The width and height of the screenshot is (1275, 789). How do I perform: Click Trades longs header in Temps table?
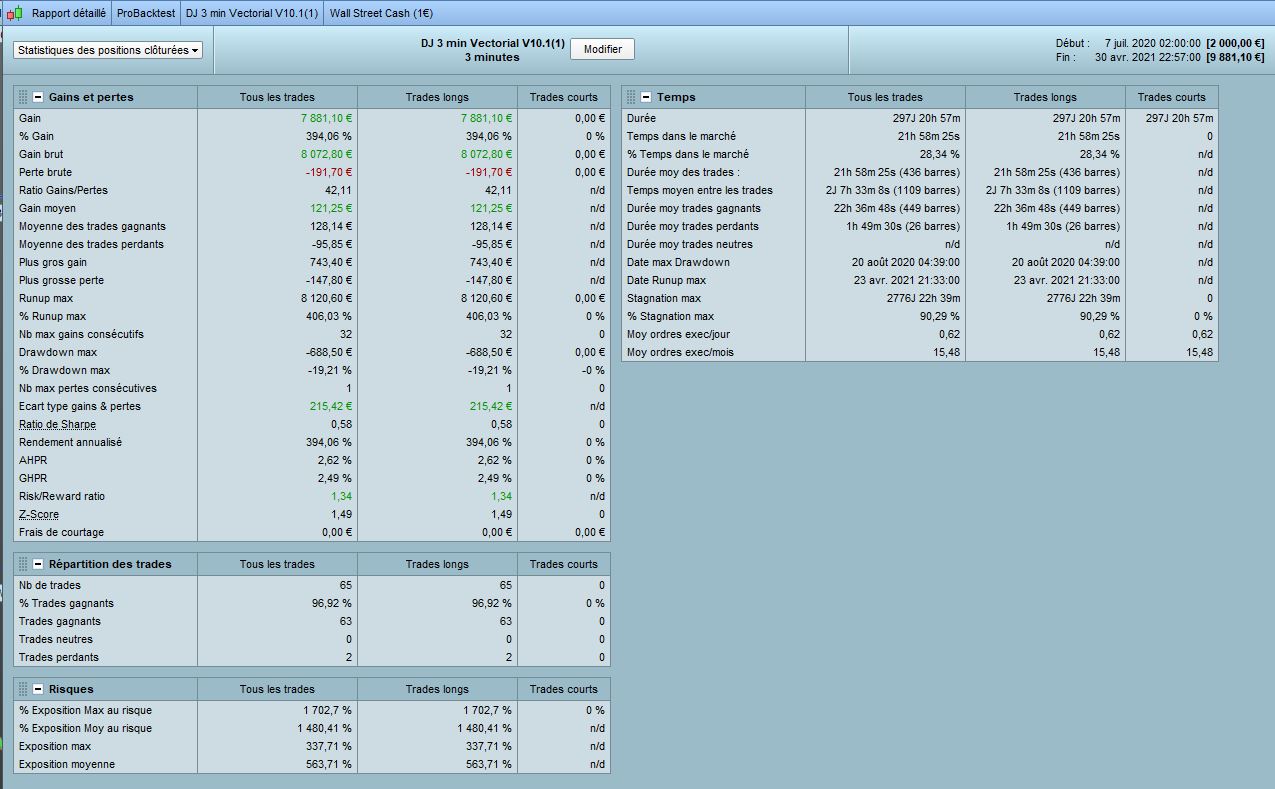pos(1045,97)
